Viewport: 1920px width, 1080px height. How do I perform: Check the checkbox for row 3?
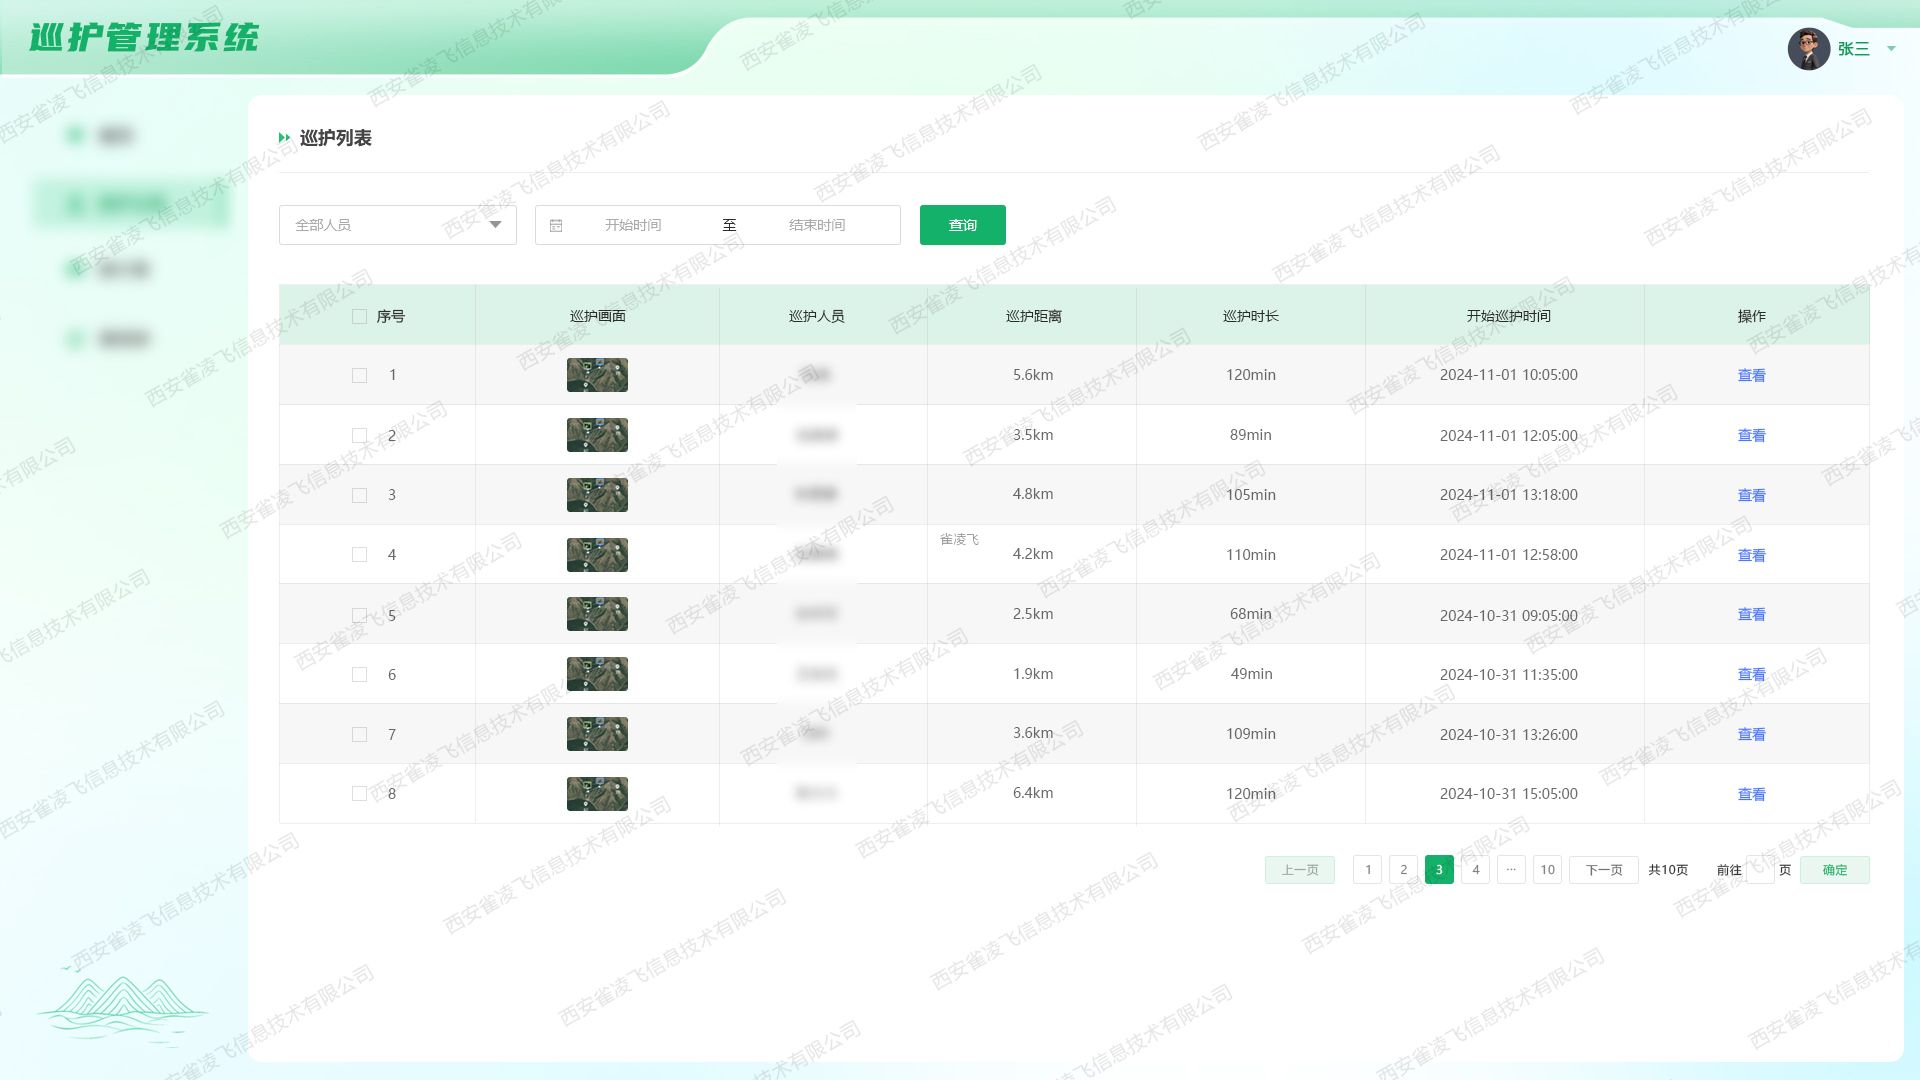point(359,495)
